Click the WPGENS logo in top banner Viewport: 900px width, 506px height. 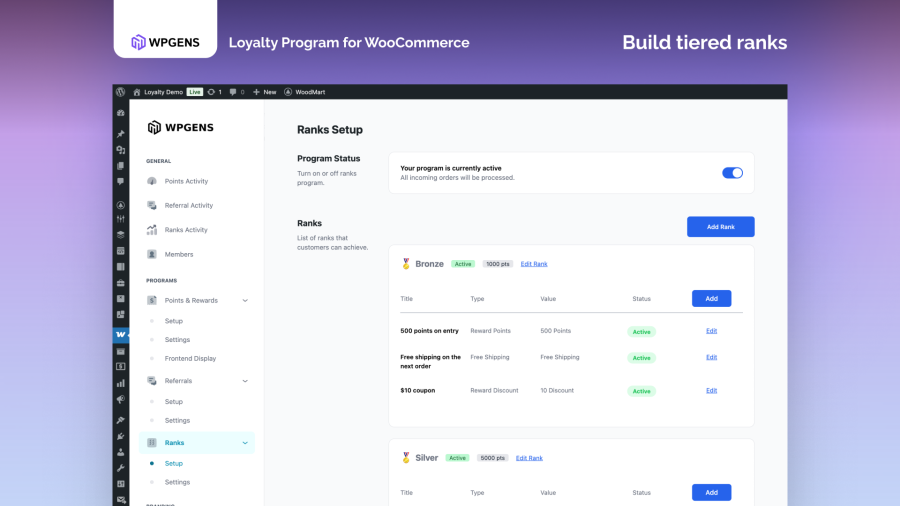[165, 42]
